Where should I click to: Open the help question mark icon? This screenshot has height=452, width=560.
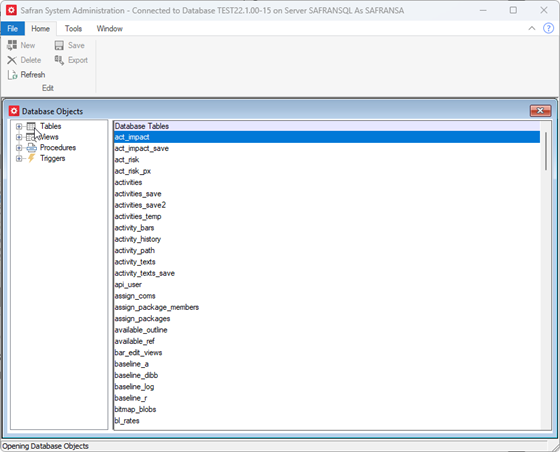pyautogui.click(x=548, y=28)
